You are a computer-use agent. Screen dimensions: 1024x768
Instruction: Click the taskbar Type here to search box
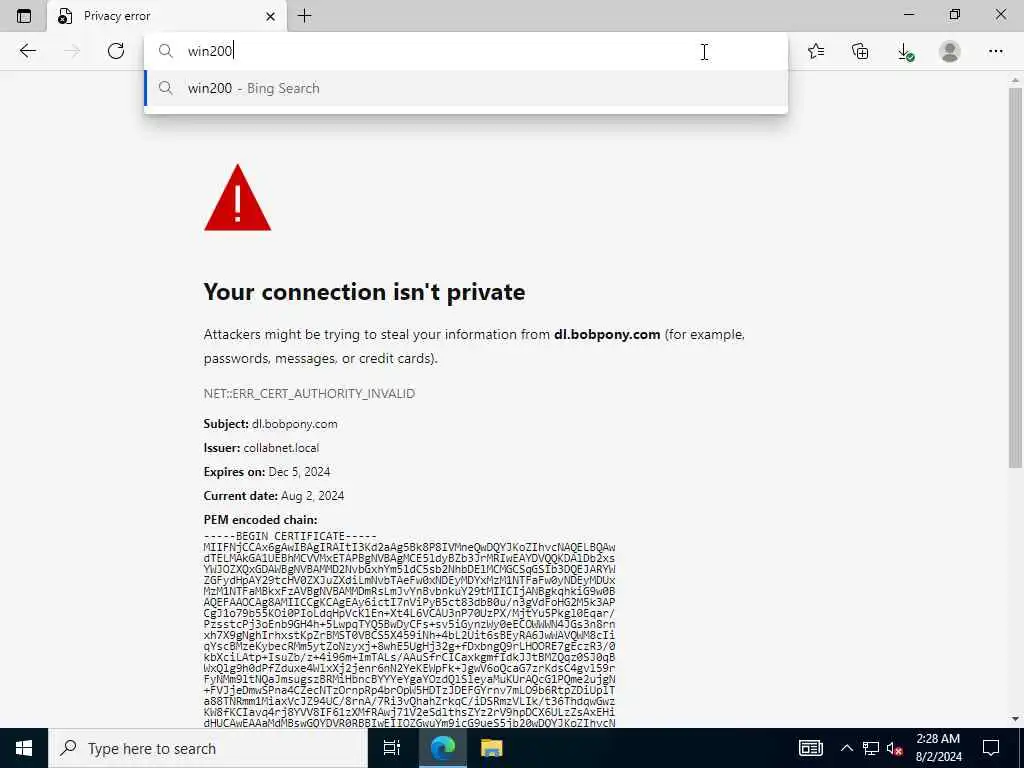tap(208, 748)
